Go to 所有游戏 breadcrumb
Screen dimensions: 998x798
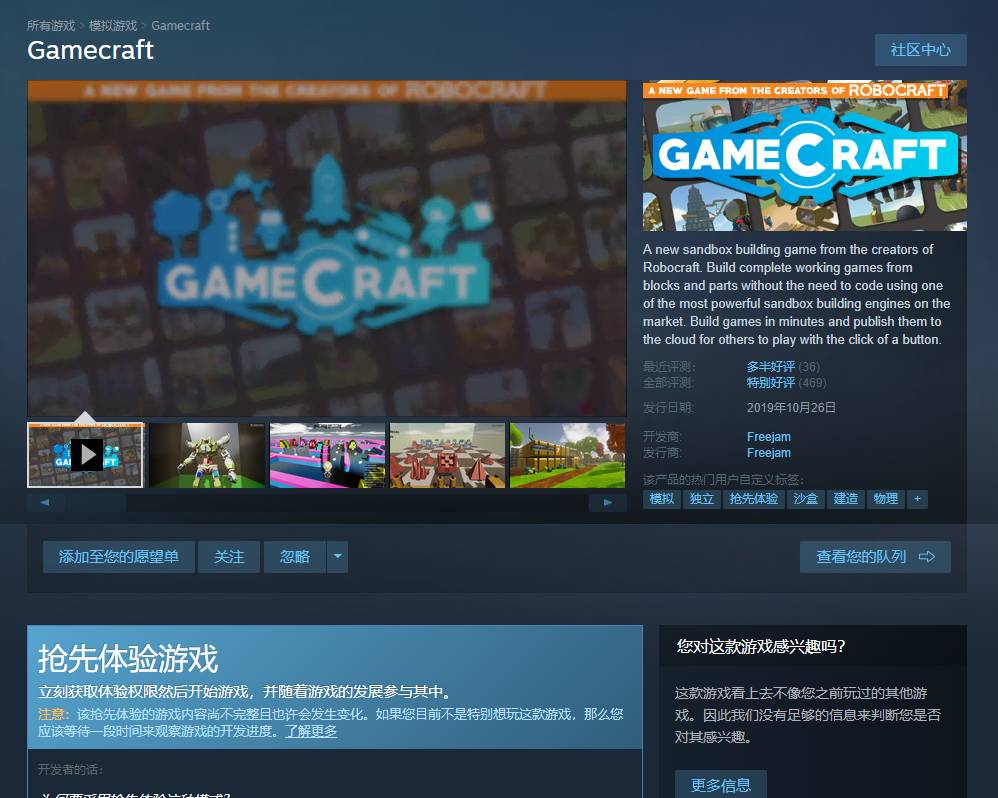coord(51,25)
